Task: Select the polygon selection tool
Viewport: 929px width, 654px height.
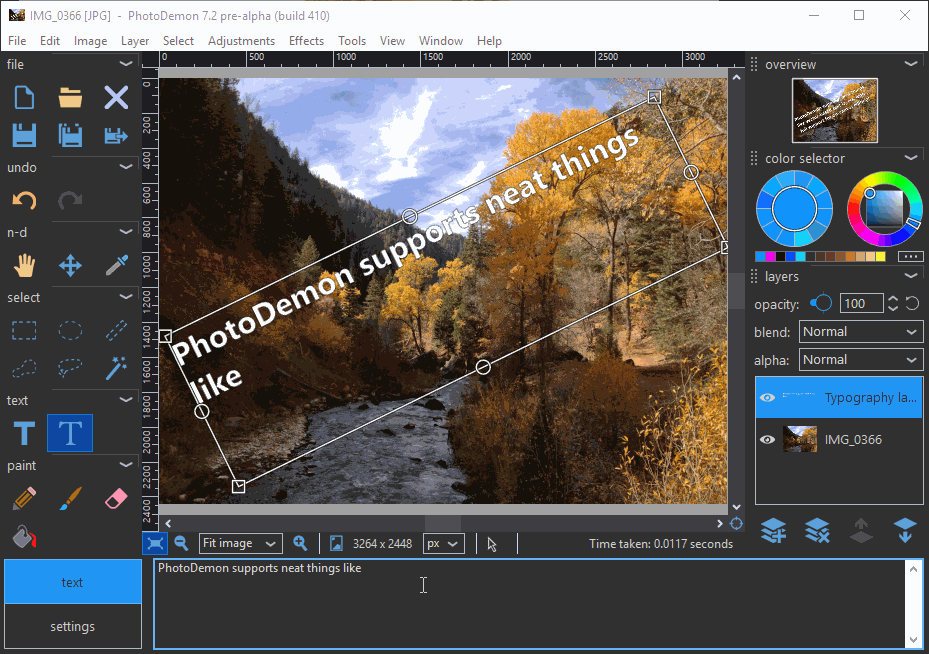Action: [24, 368]
